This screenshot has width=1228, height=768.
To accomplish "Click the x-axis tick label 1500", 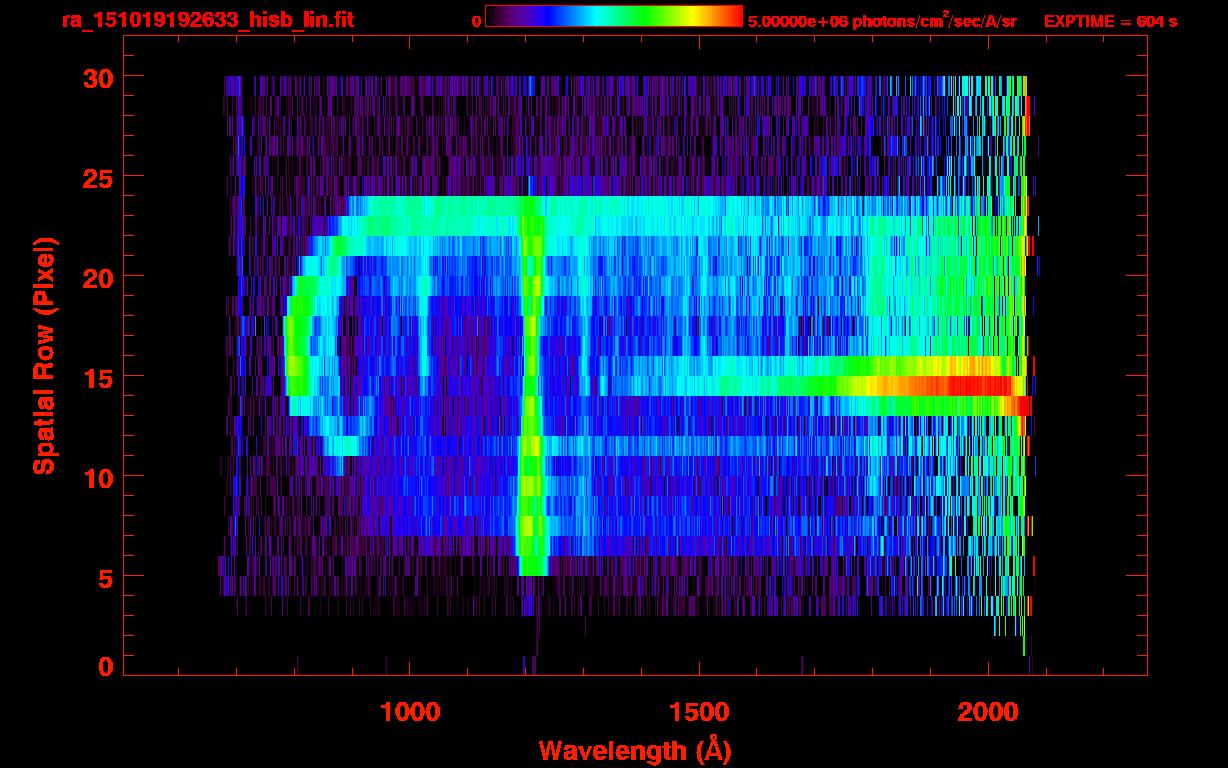I will pos(700,711).
